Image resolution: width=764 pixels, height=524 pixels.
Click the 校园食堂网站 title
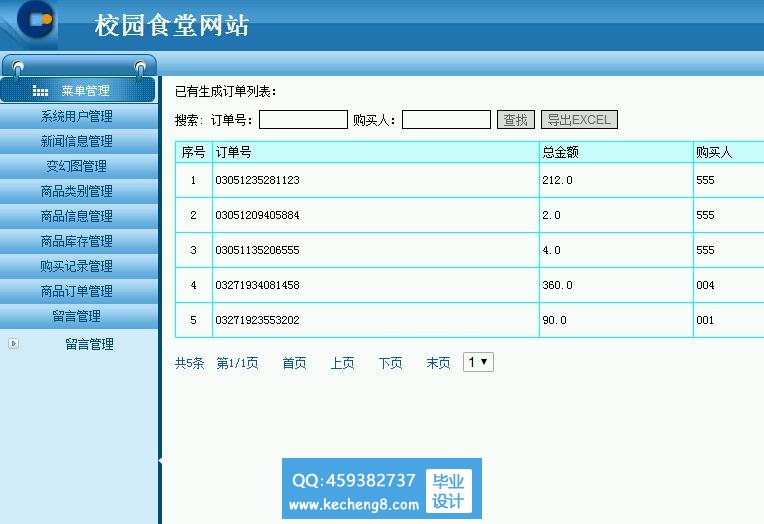point(172,25)
